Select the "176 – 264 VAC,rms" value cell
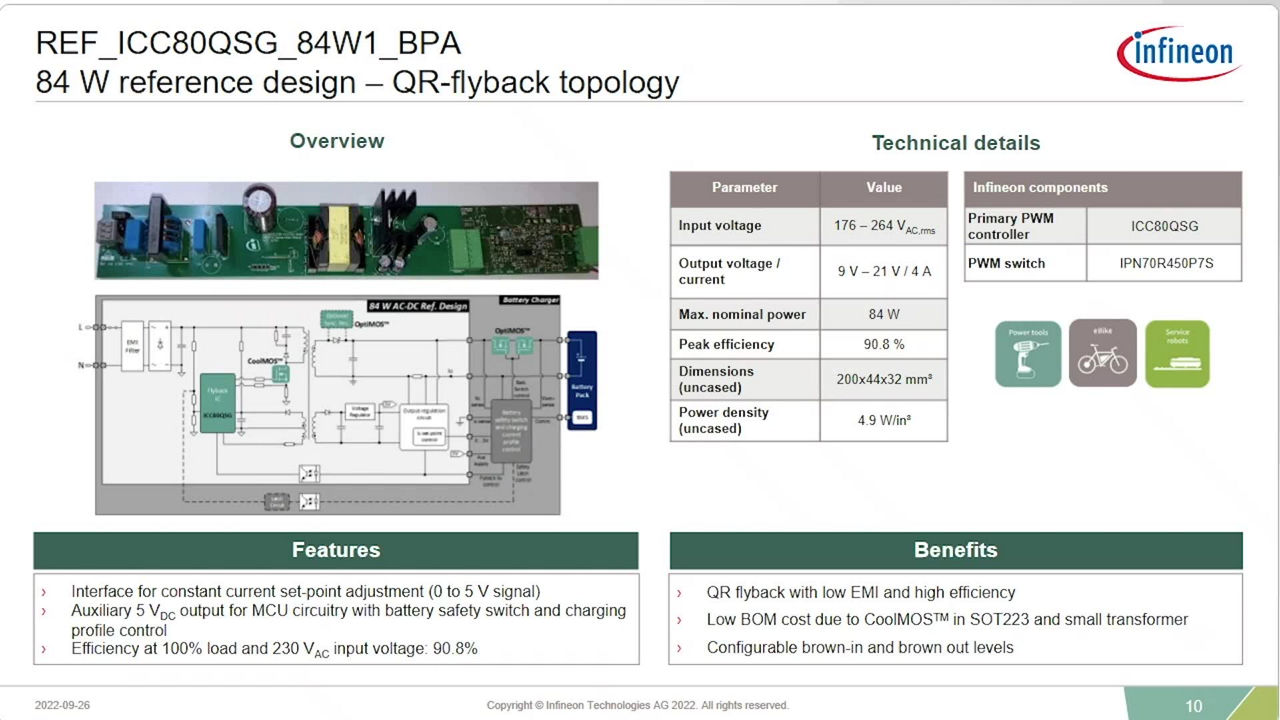 click(x=884, y=226)
